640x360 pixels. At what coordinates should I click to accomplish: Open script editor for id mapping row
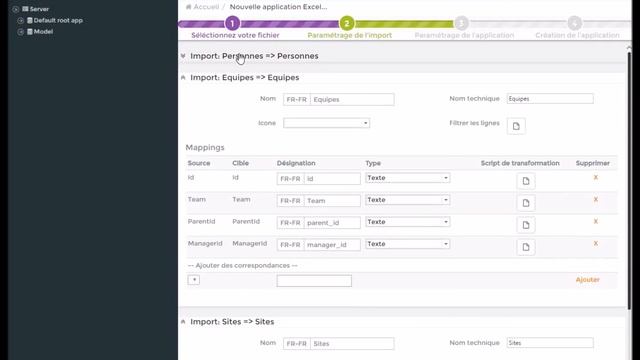point(526,181)
